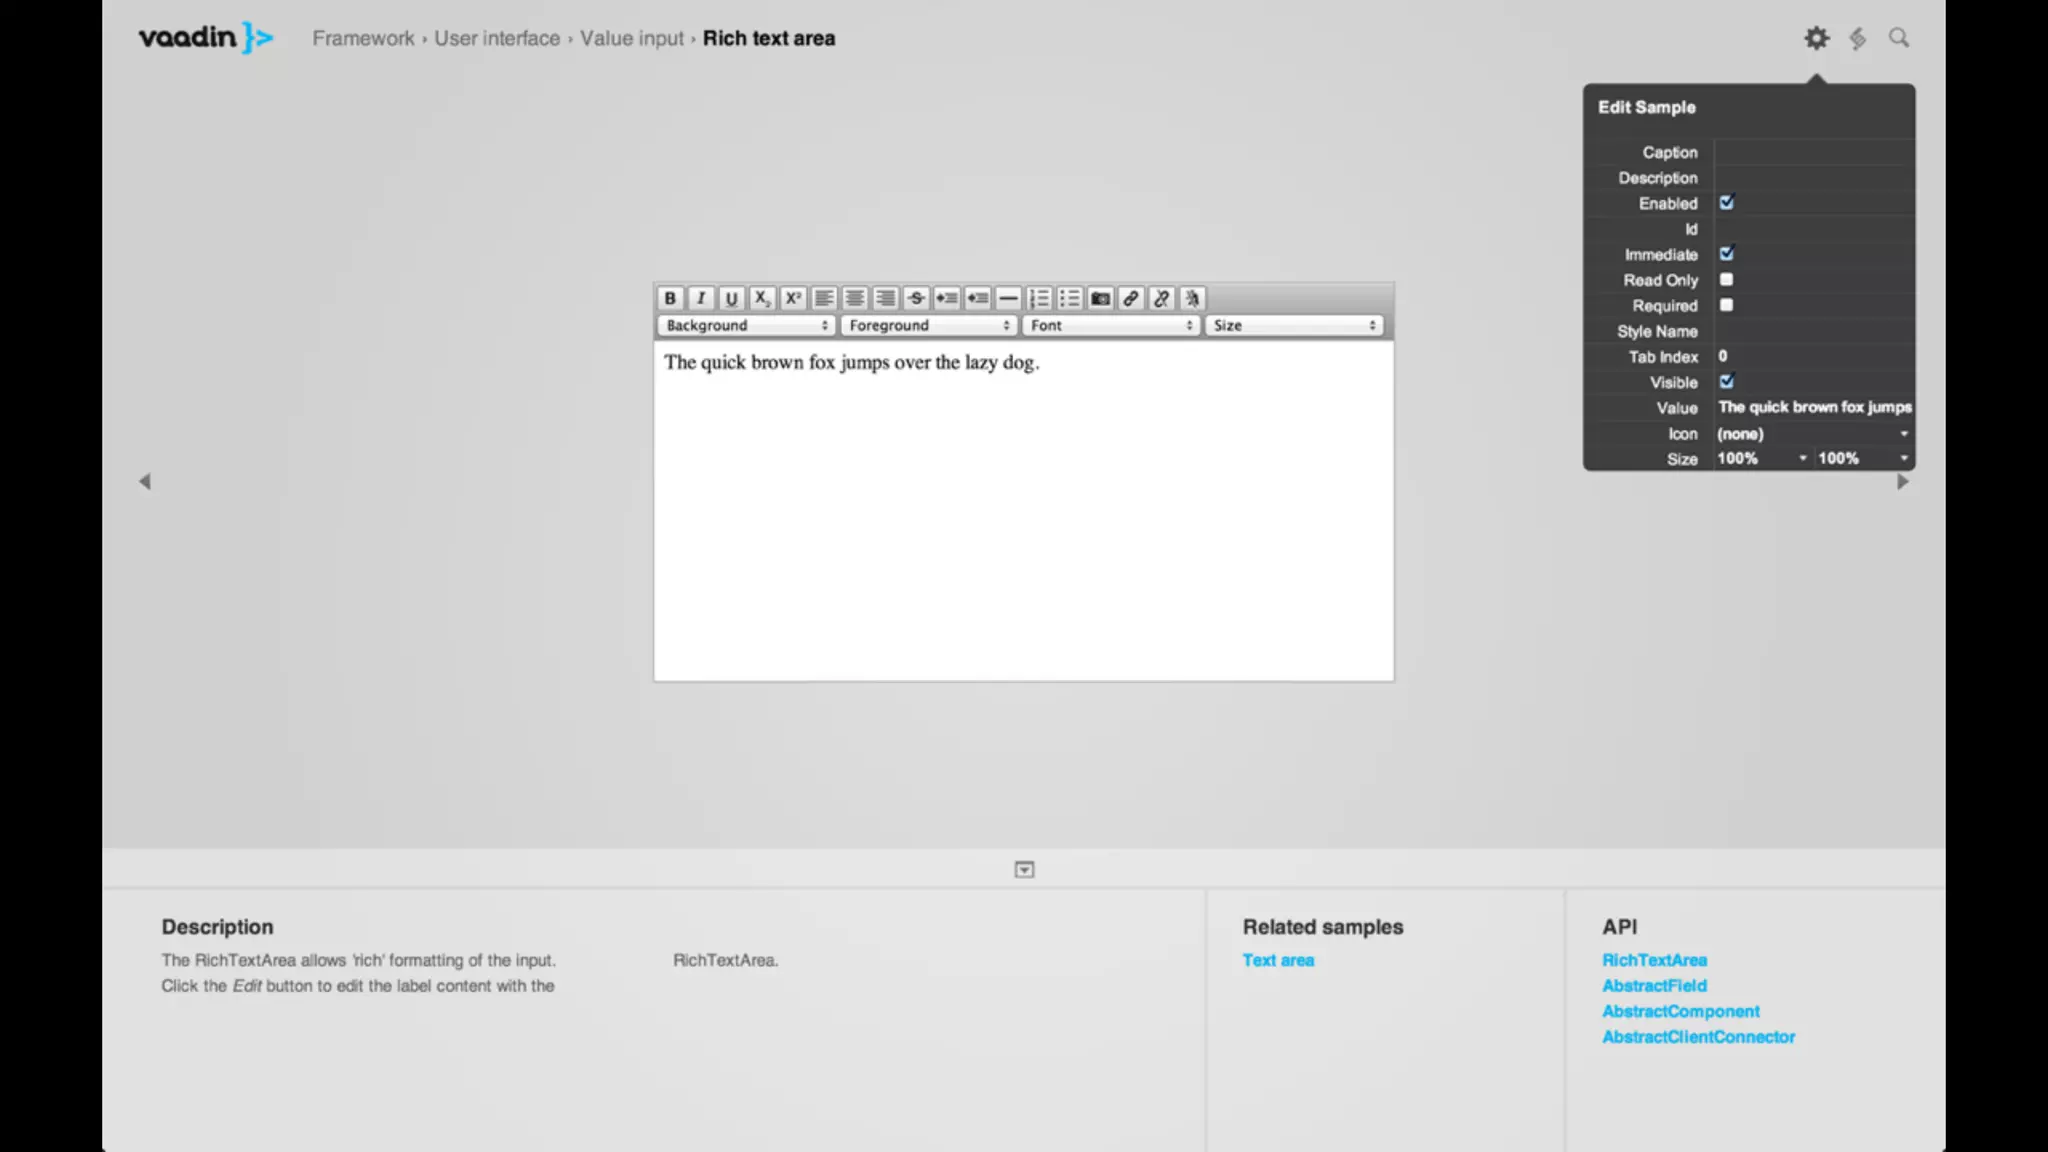Open the Text area related sample
Screen dimensions: 2048x1152
coord(1278,960)
